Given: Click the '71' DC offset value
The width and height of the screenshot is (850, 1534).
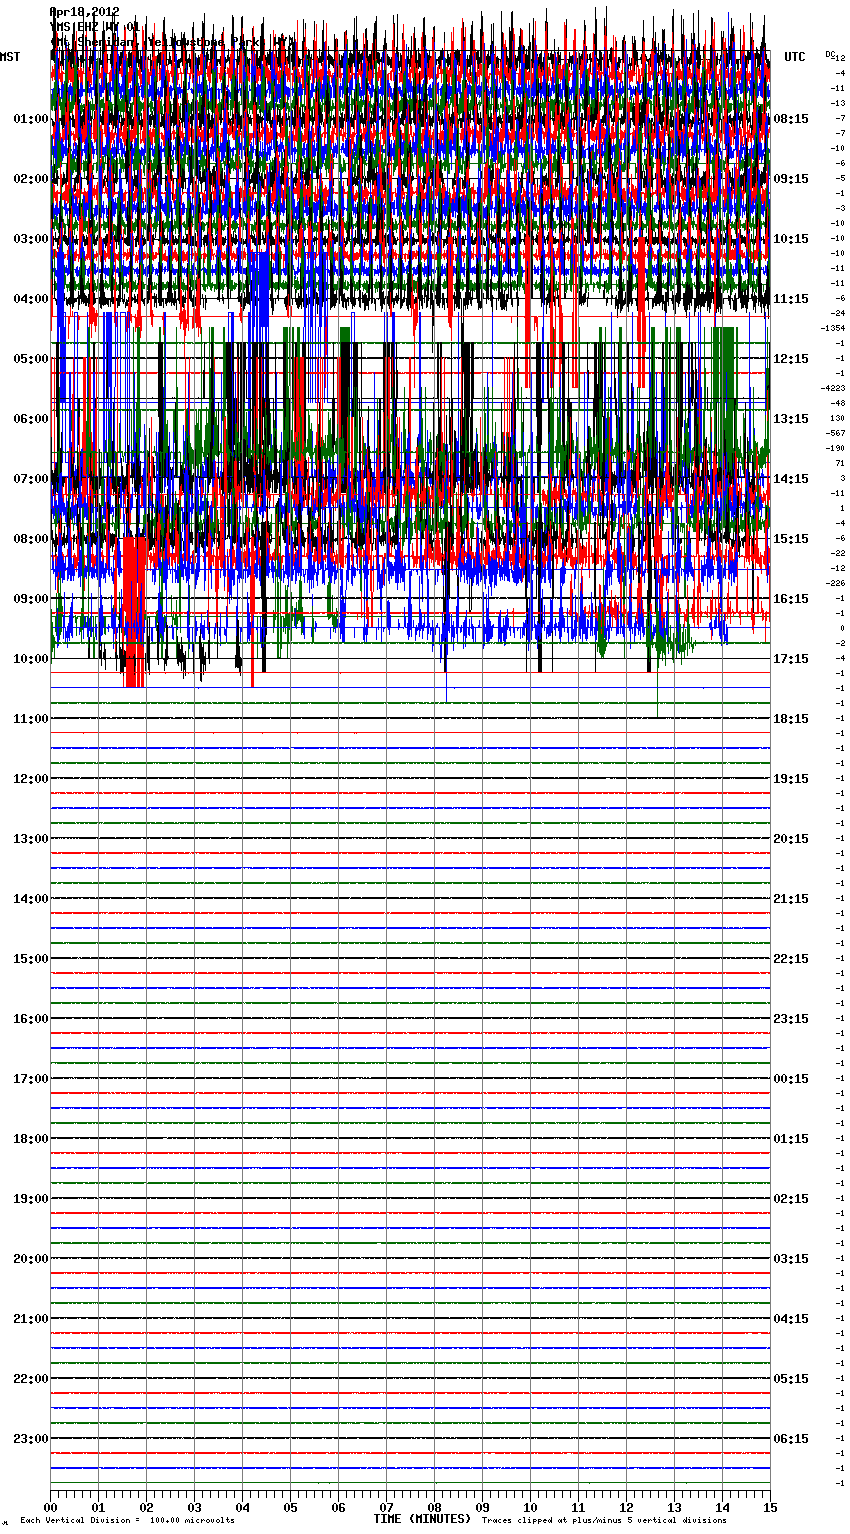Looking at the screenshot, I should (840, 463).
